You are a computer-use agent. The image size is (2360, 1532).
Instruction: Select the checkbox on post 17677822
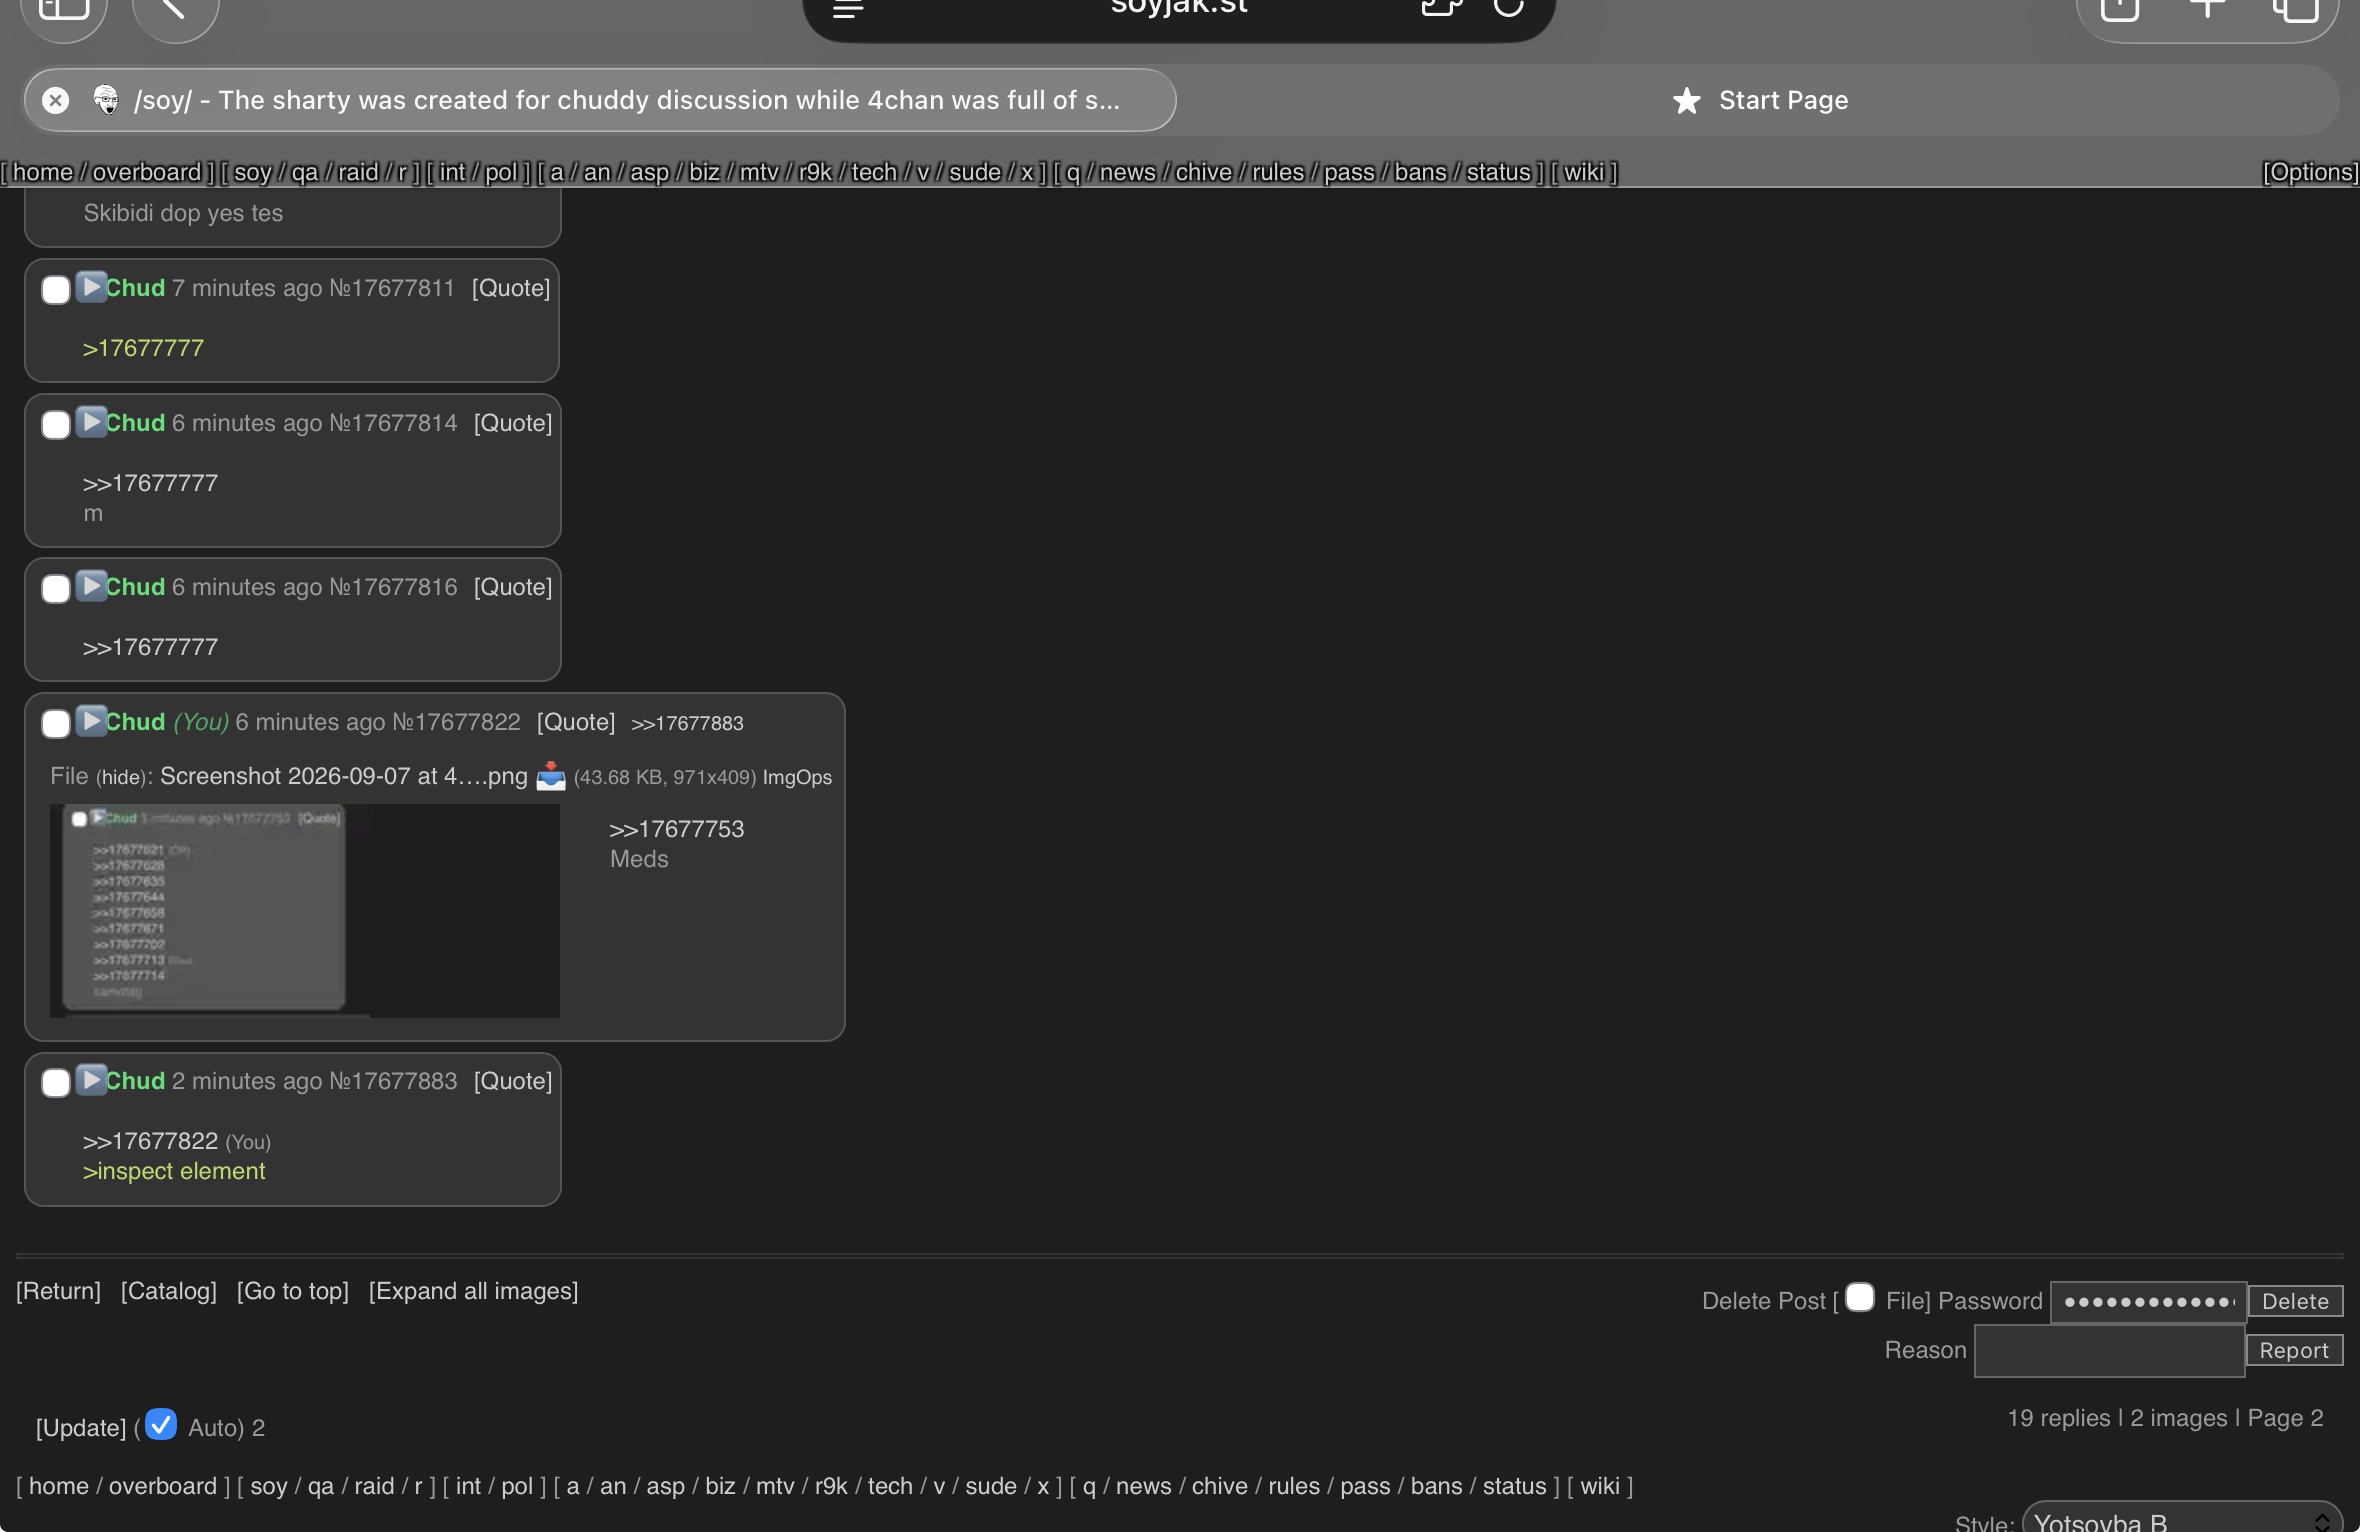[x=56, y=724]
